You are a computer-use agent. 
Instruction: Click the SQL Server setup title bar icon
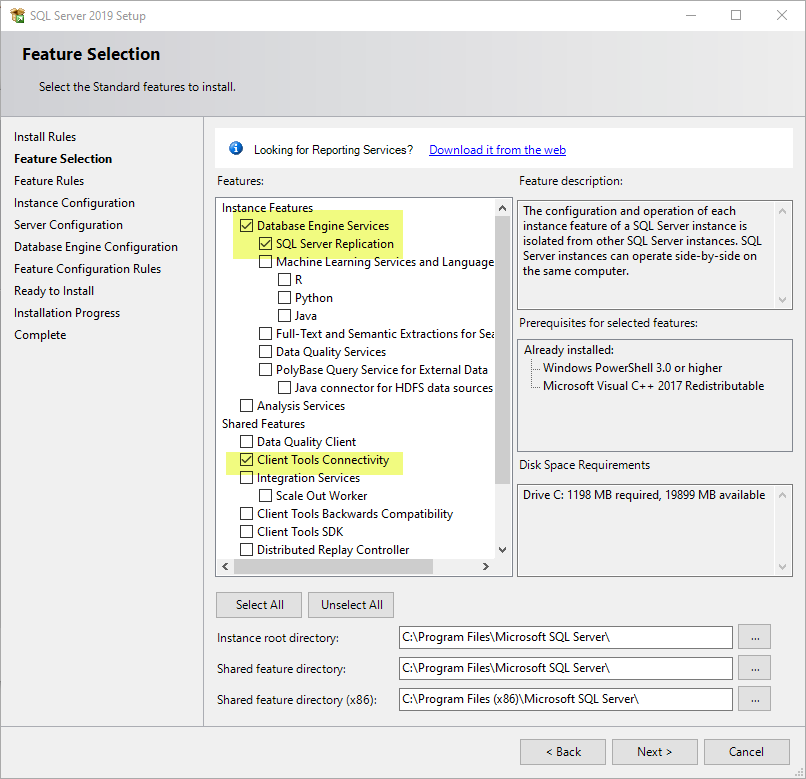tap(17, 15)
